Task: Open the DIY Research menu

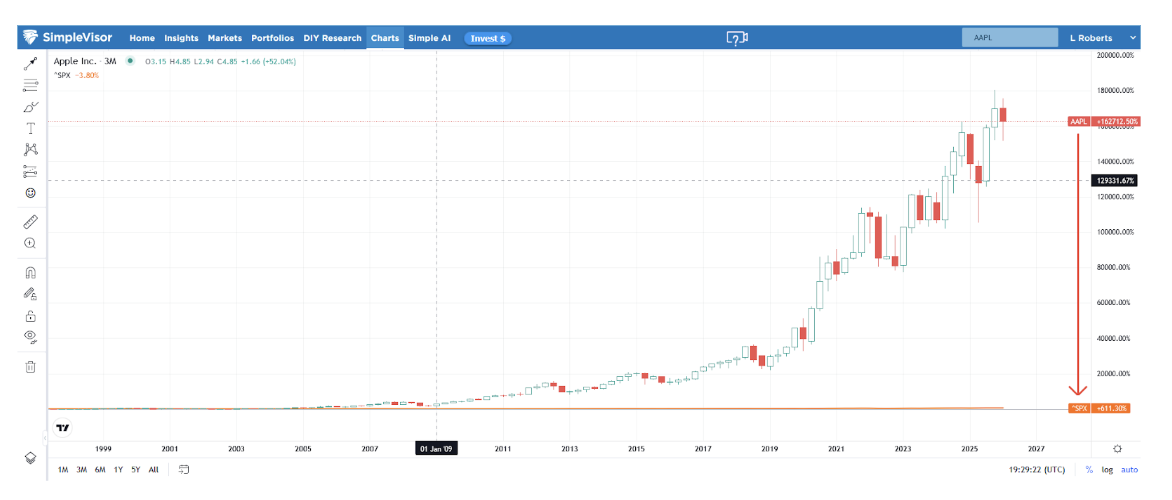Action: 333,38
